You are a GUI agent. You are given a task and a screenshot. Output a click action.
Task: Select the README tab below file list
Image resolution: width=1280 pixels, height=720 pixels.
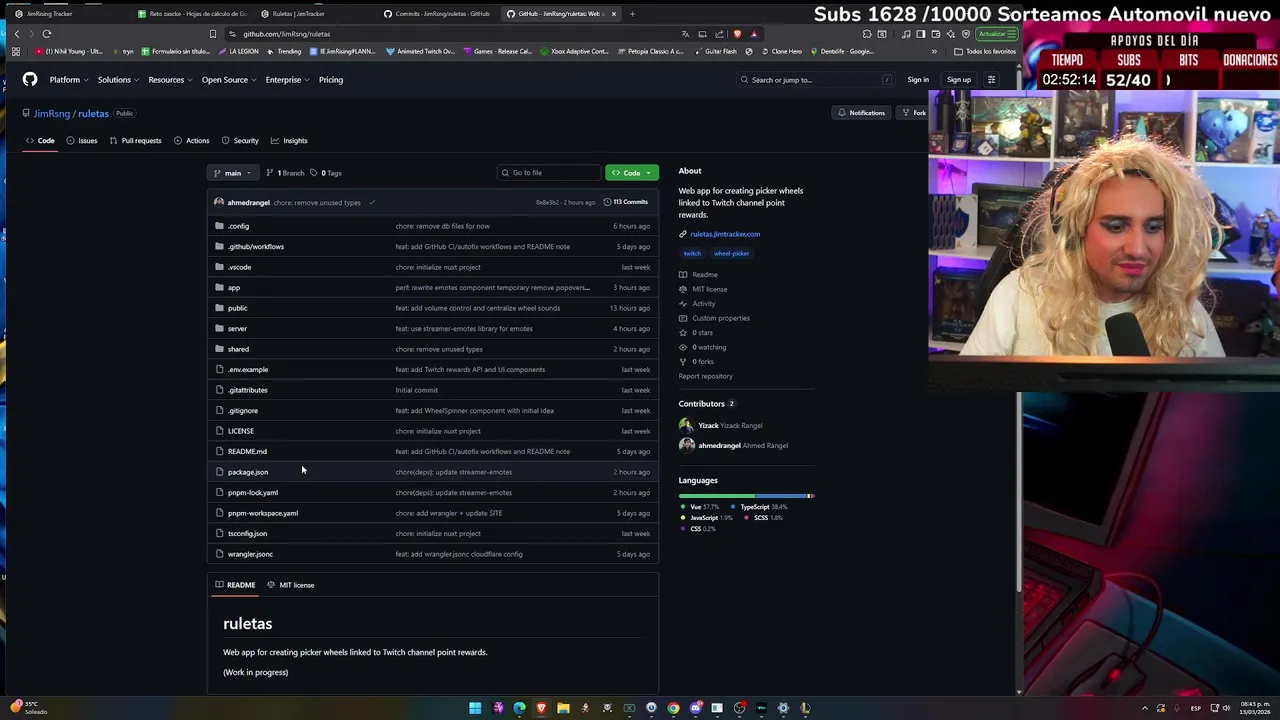click(235, 585)
